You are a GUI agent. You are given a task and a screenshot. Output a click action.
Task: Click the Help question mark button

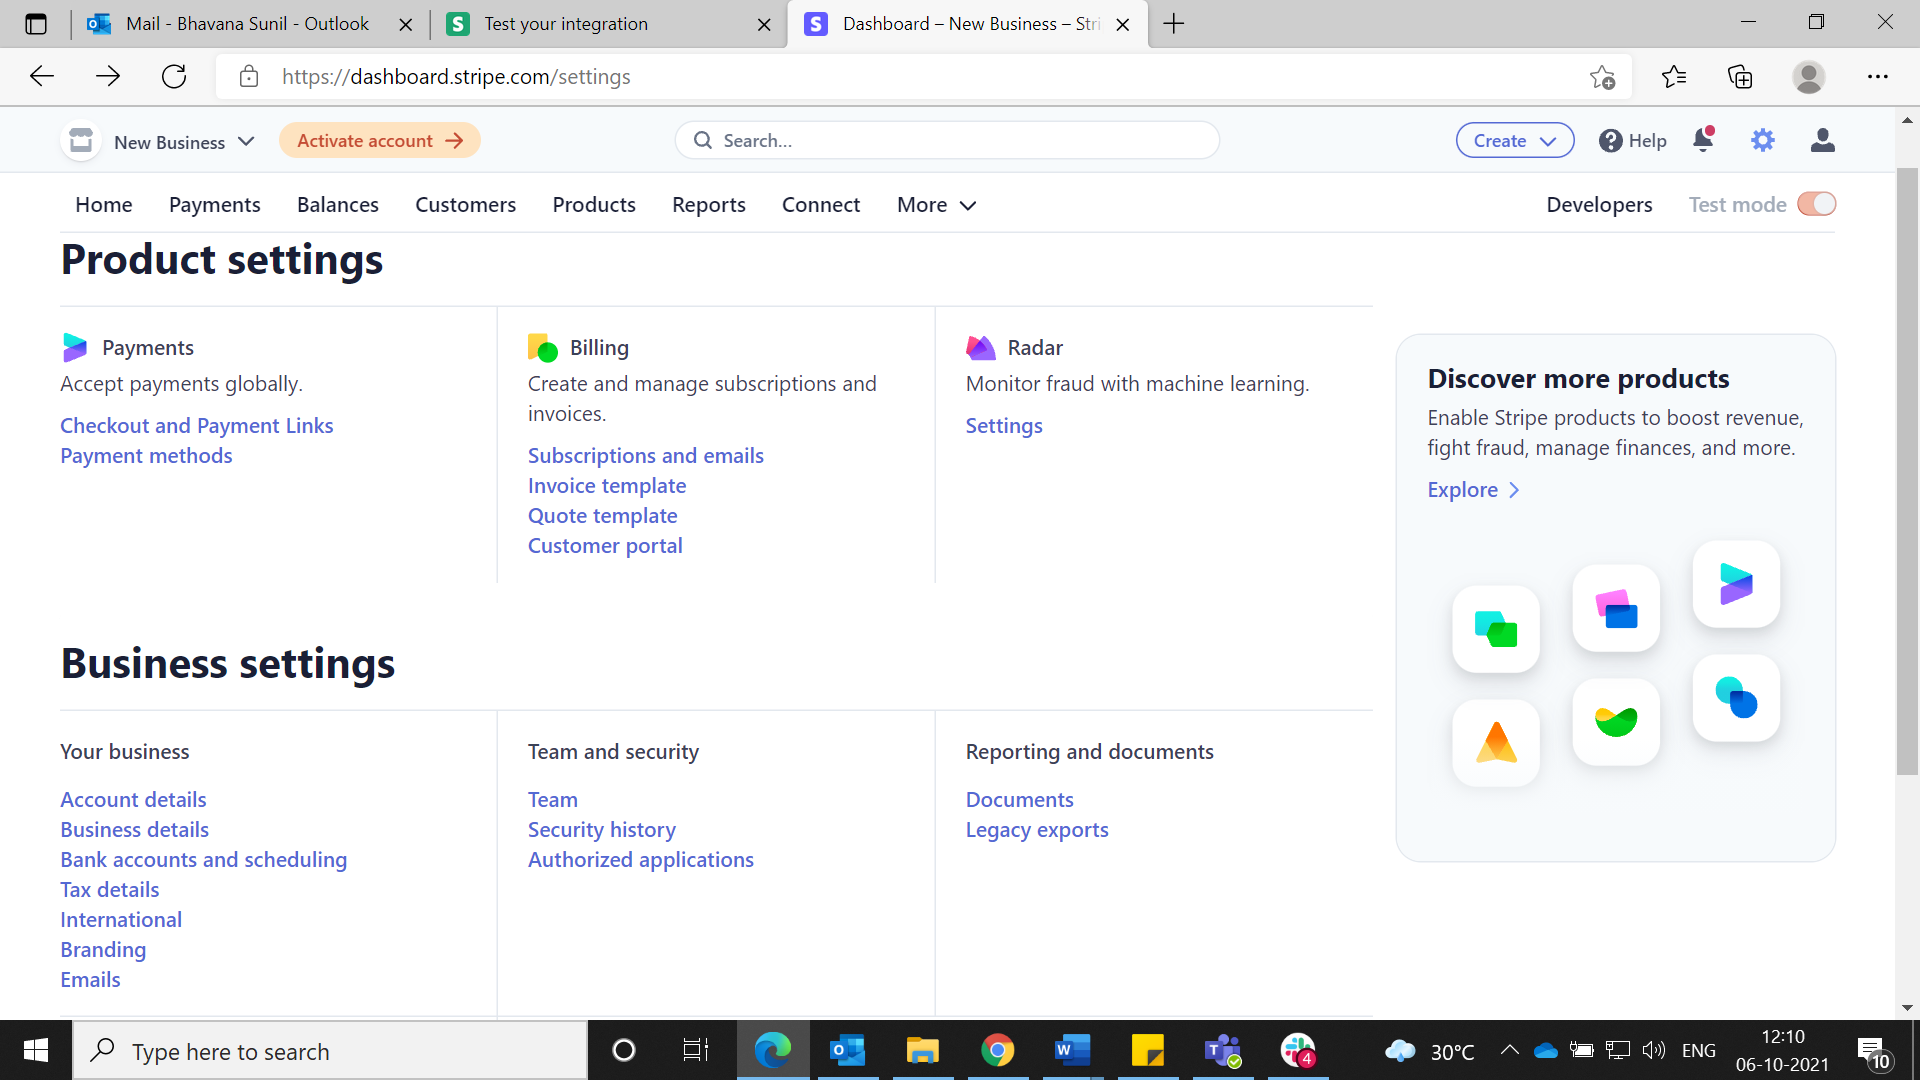click(1633, 141)
